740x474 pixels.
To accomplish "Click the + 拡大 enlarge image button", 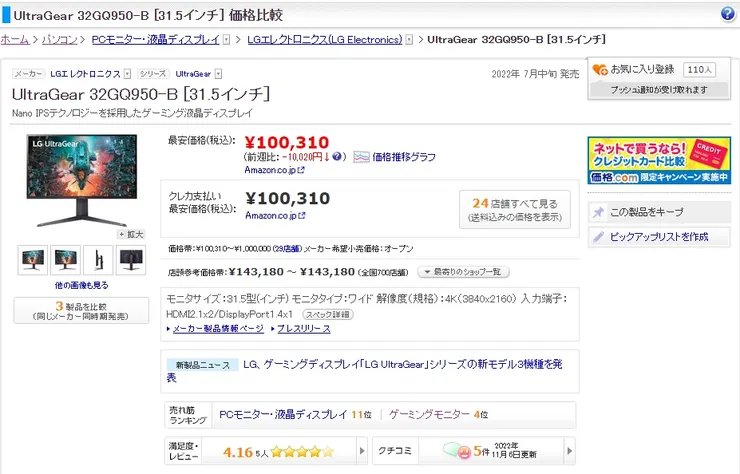I will tap(131, 234).
